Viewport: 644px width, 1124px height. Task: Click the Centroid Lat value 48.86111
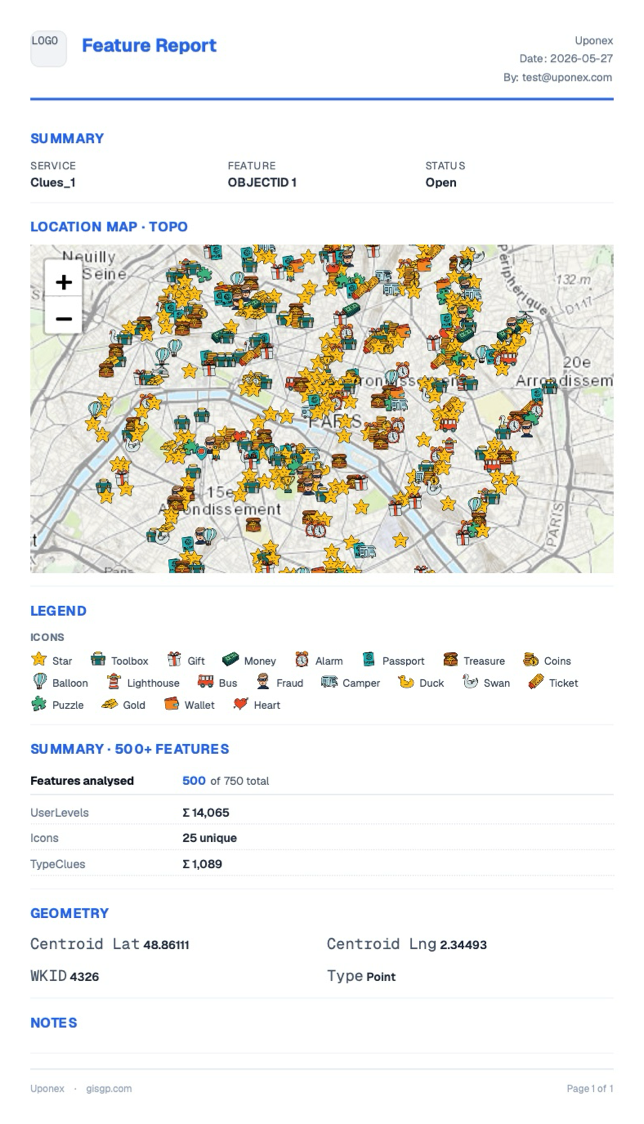point(166,945)
